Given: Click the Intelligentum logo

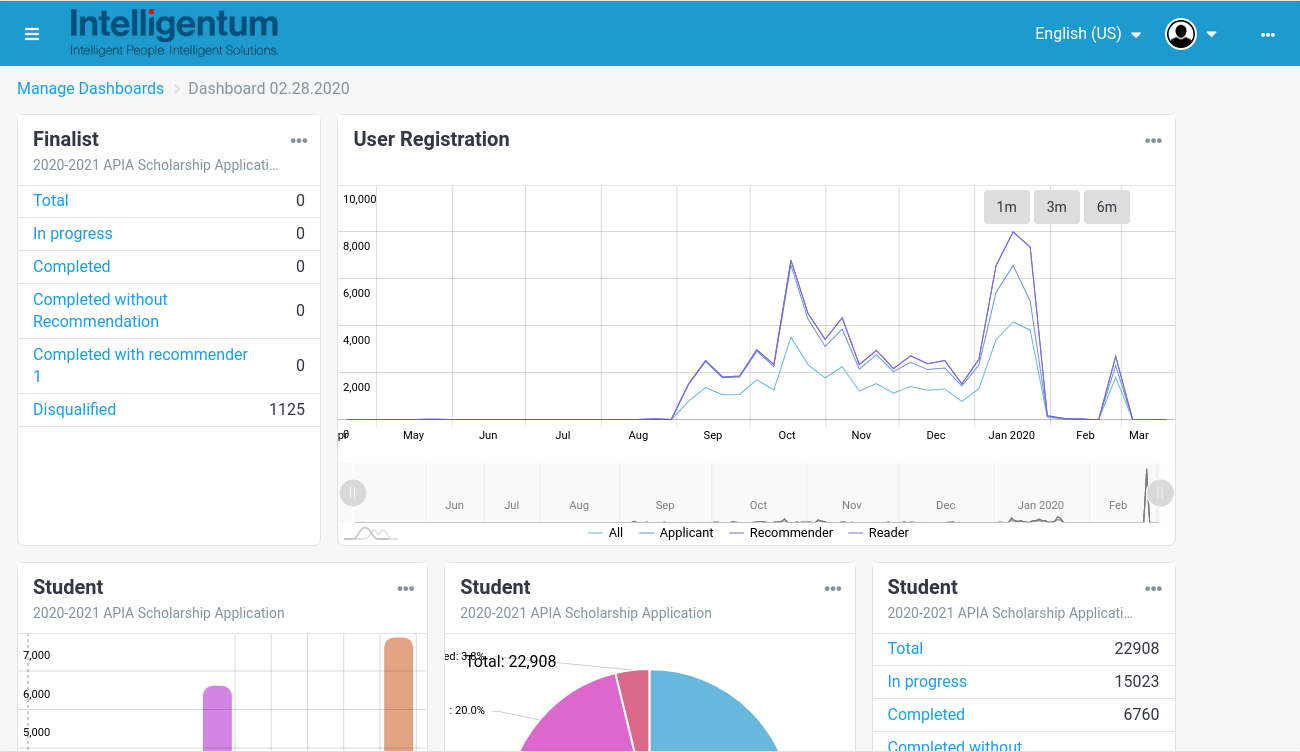Looking at the screenshot, I should (174, 33).
